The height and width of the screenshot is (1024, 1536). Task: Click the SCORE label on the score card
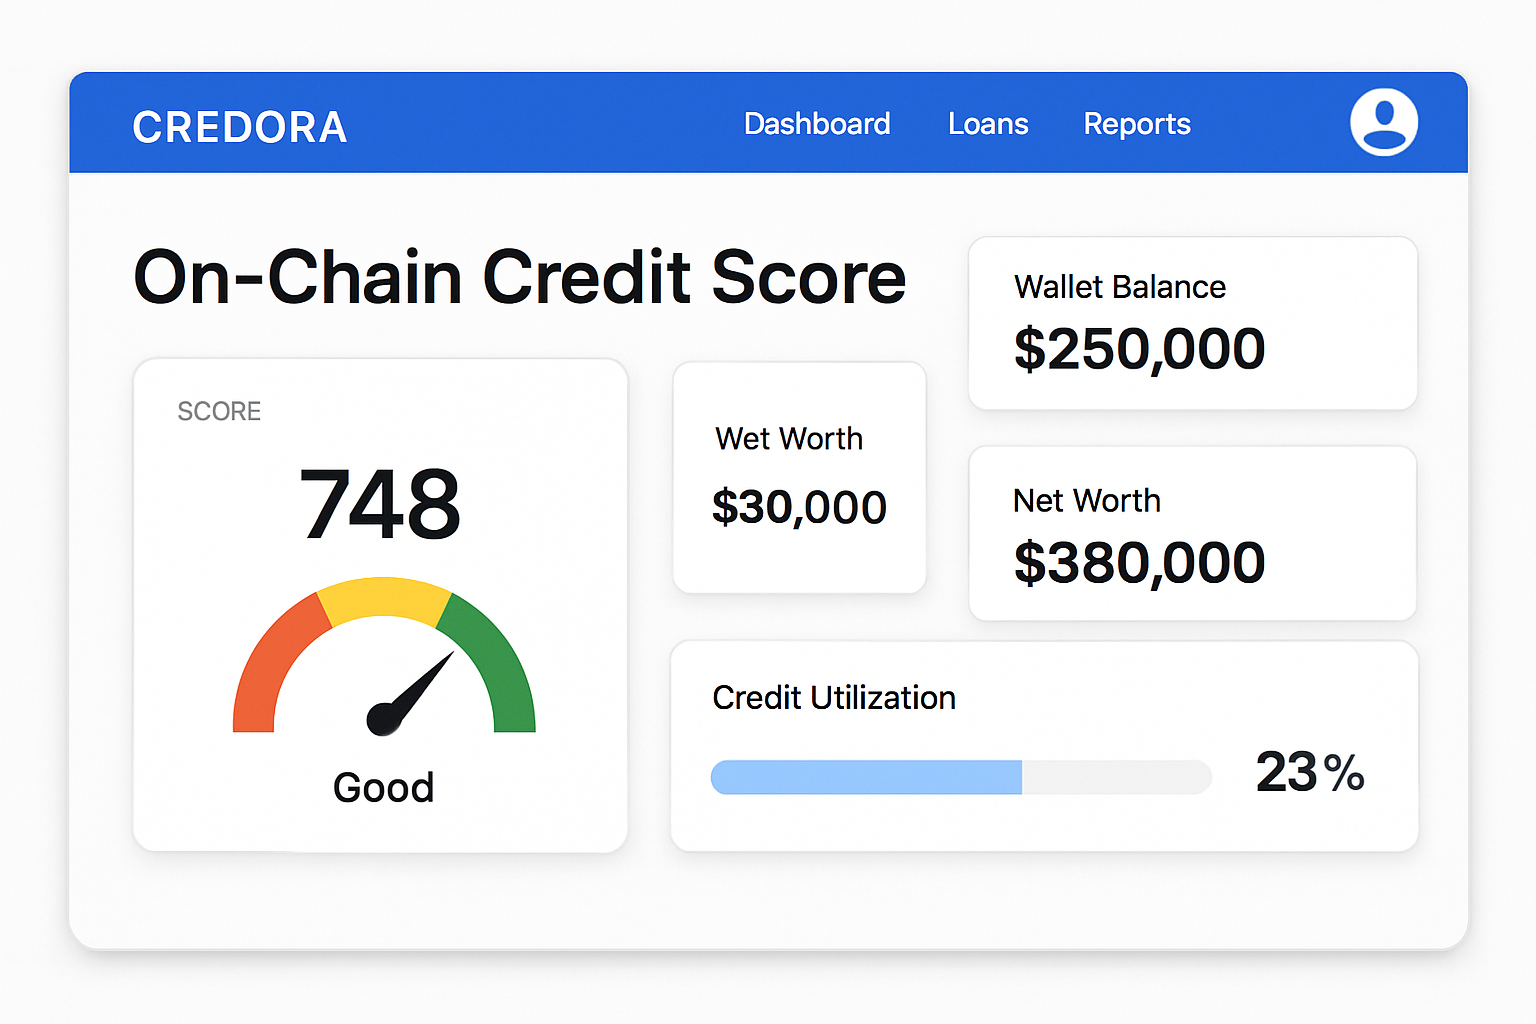[x=219, y=410]
